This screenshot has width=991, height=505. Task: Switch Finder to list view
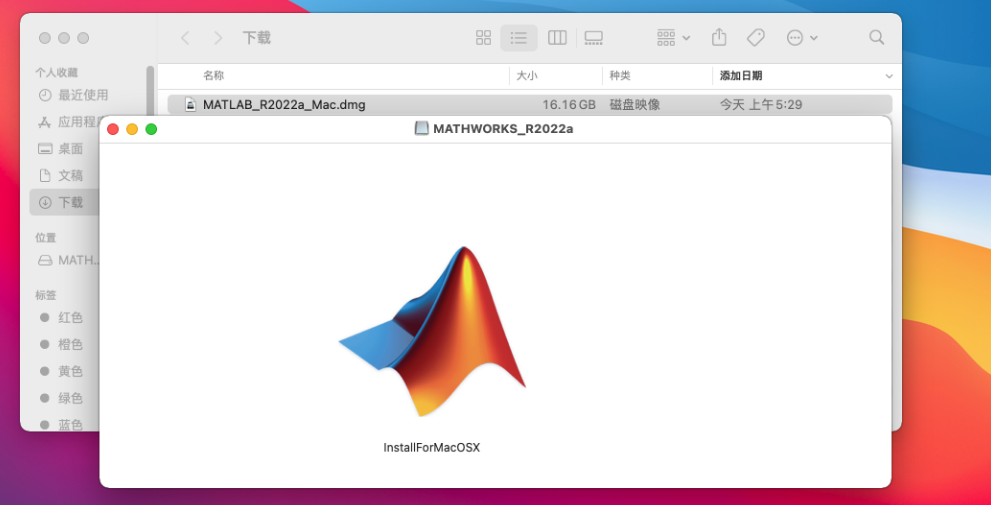click(519, 38)
